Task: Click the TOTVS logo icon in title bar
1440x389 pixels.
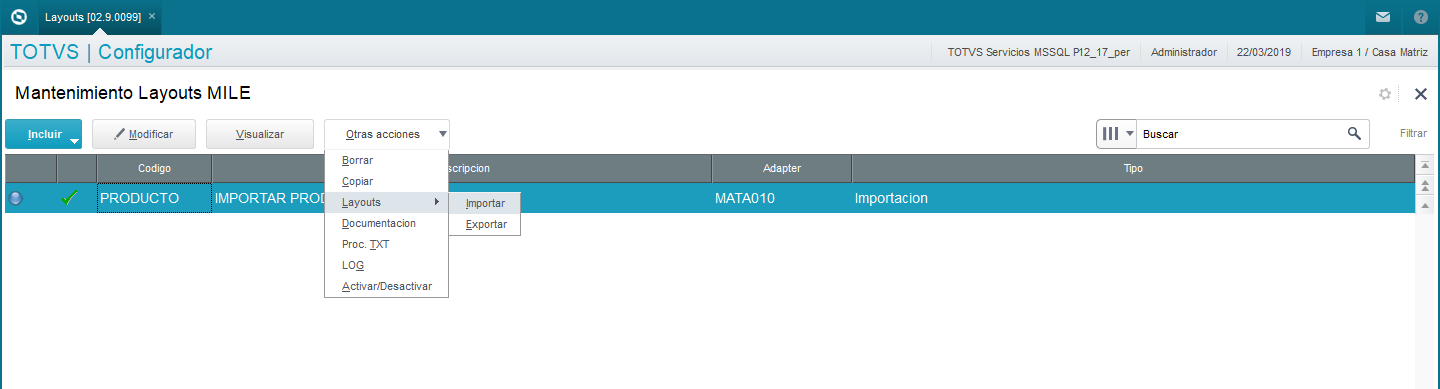Action: [x=18, y=17]
